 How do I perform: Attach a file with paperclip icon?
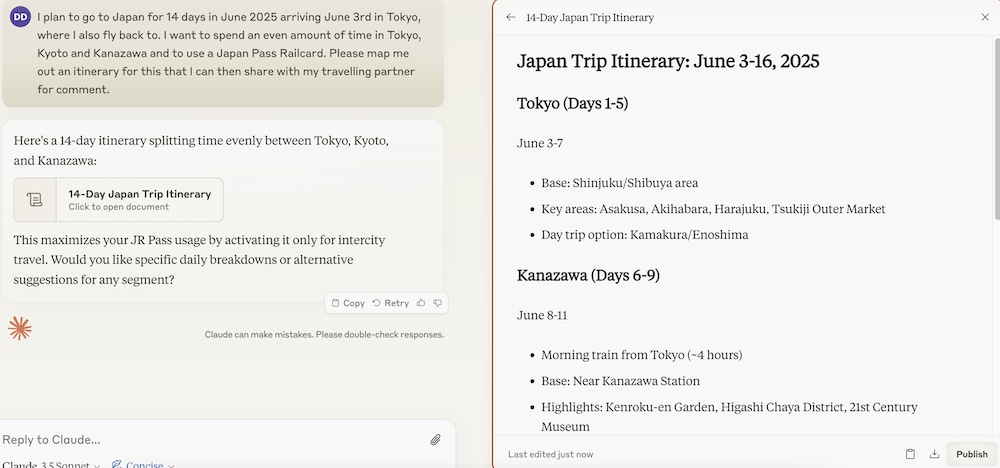[x=436, y=439]
